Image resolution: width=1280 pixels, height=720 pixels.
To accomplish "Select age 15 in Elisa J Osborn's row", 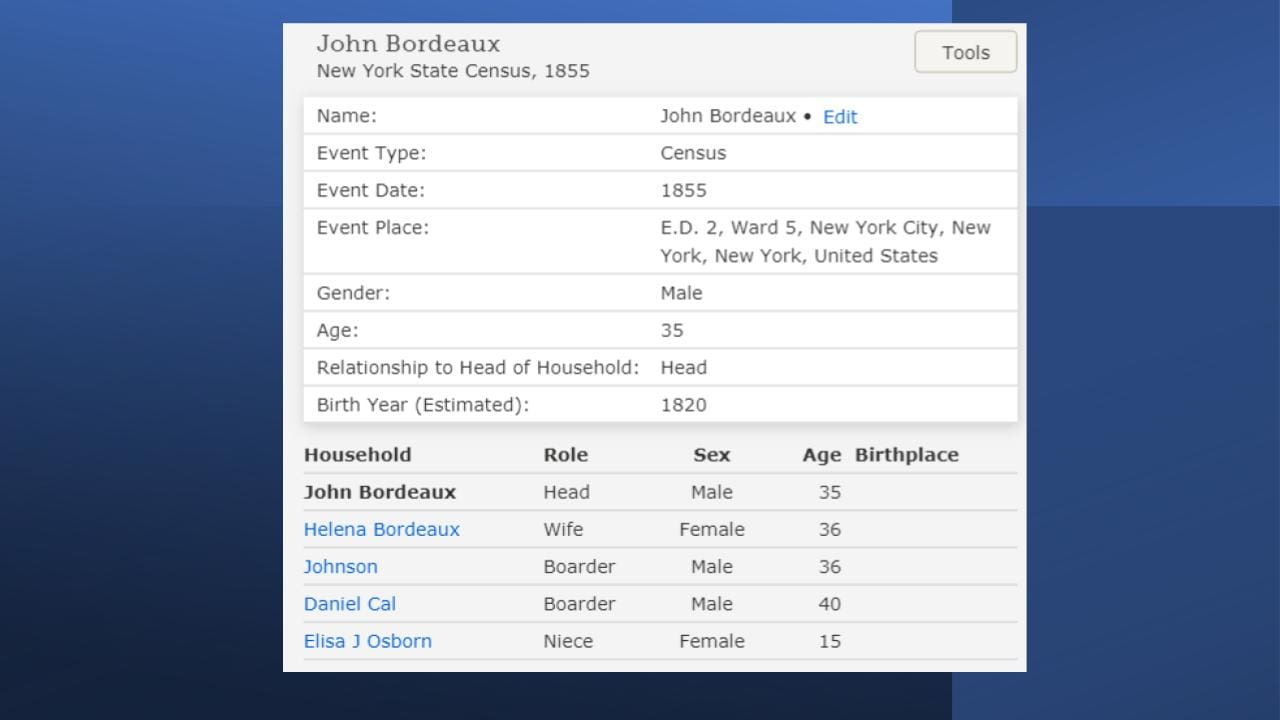I will pyautogui.click(x=830, y=641).
